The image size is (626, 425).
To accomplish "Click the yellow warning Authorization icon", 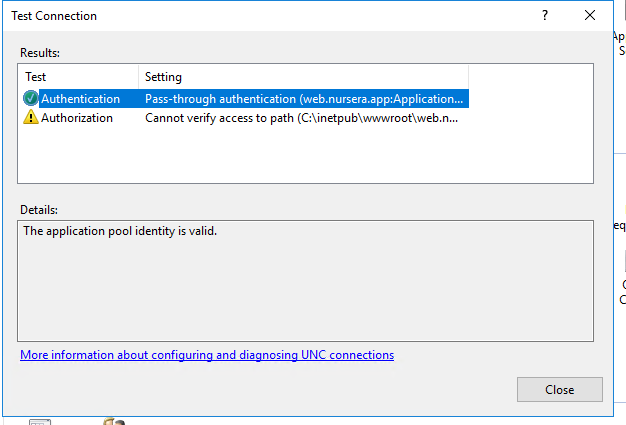I will [31, 118].
